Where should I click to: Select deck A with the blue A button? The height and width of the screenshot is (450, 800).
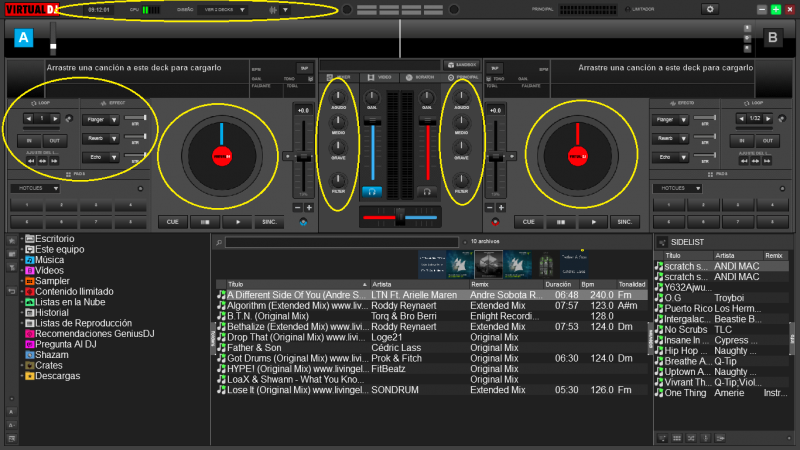point(23,38)
